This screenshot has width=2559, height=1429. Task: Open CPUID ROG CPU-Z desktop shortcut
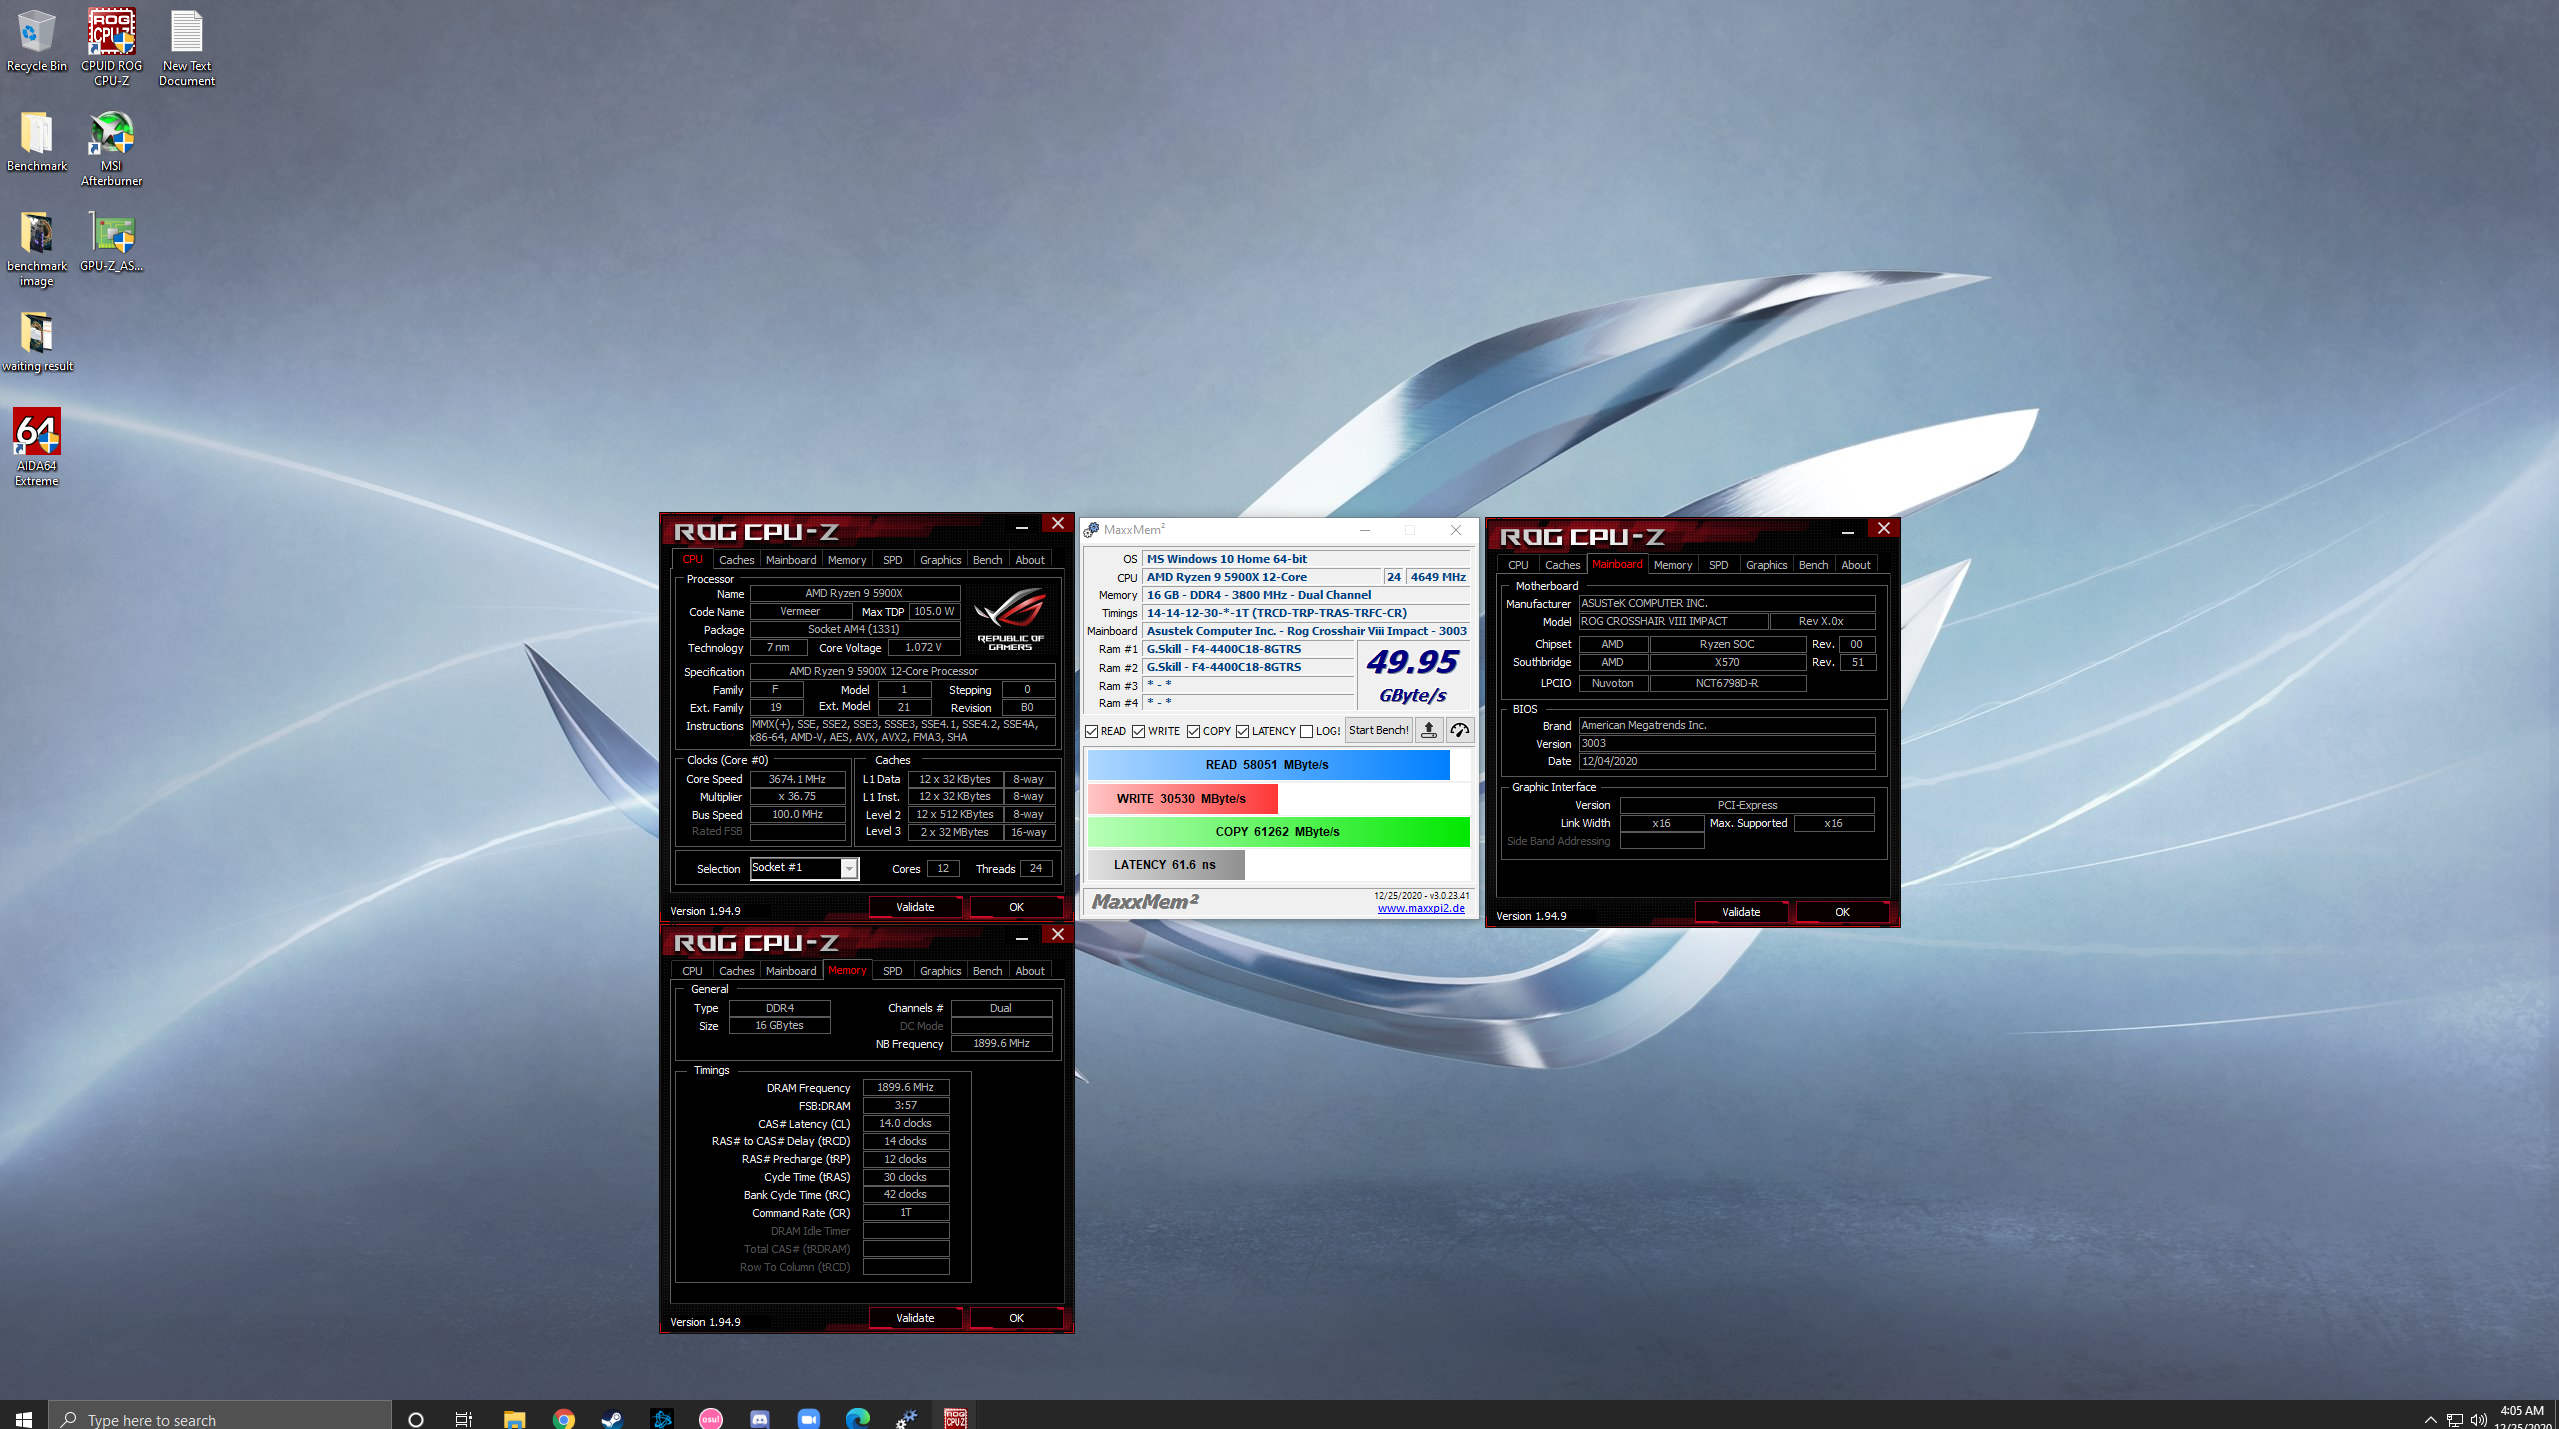[x=111, y=47]
